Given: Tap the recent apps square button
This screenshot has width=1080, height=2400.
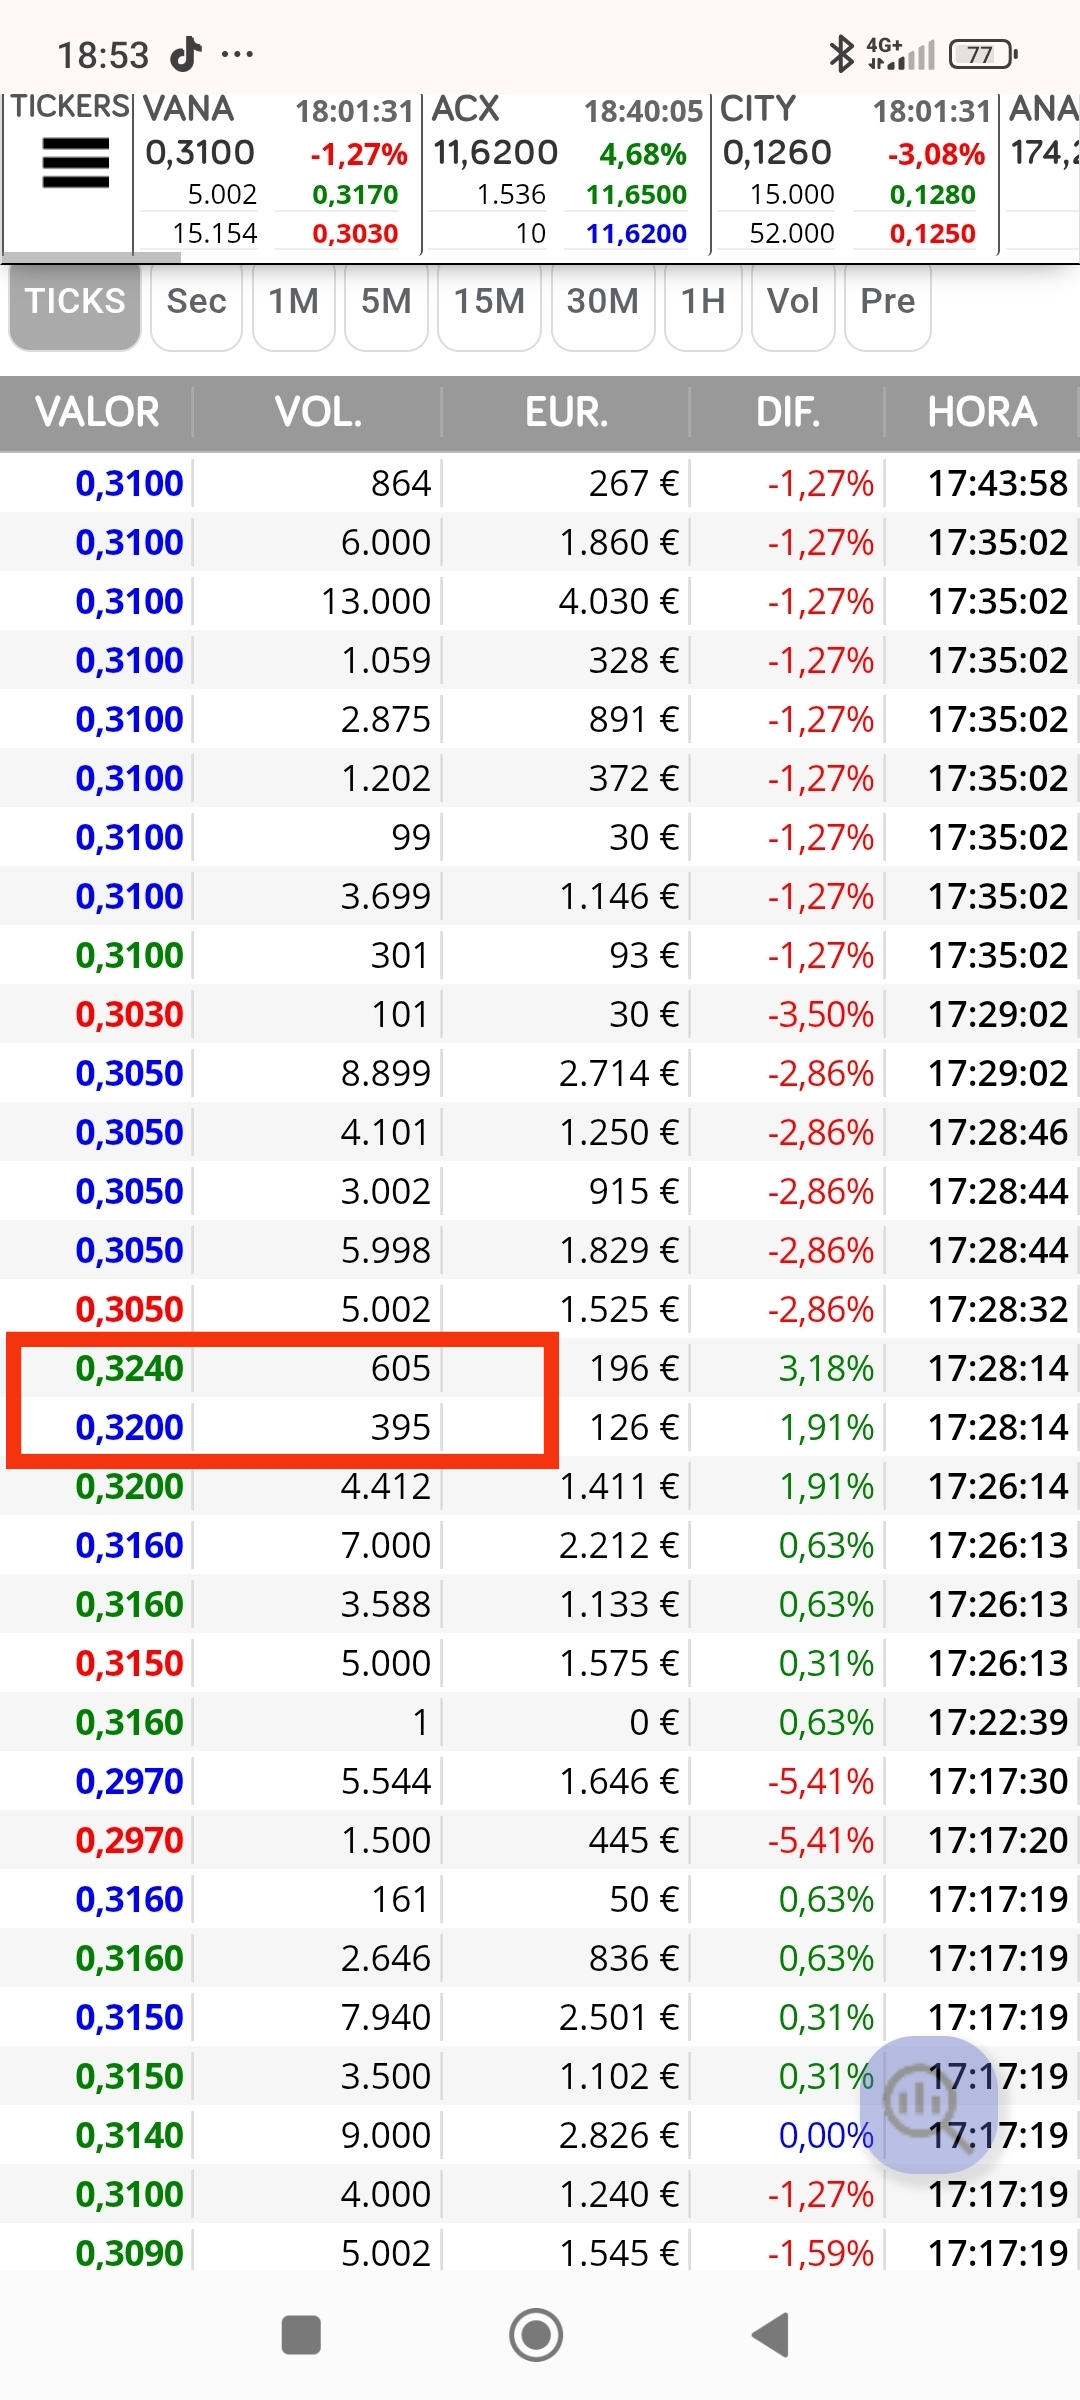Looking at the screenshot, I should point(301,2336).
